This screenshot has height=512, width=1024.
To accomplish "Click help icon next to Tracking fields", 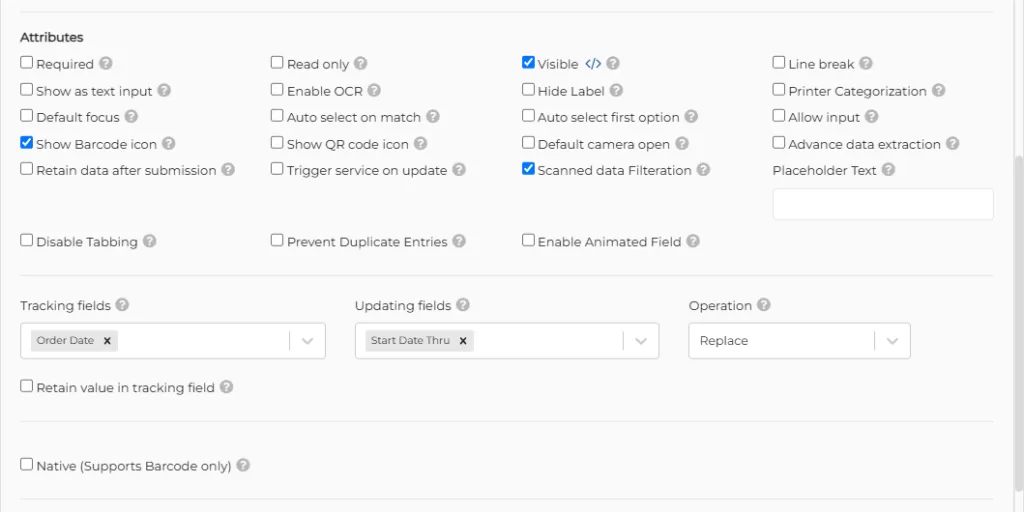I will click(x=122, y=305).
